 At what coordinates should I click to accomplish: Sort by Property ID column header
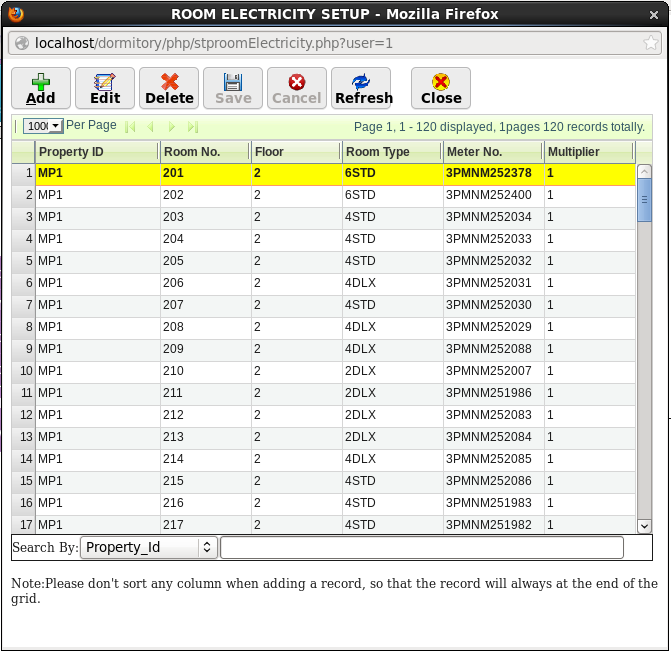(96, 152)
